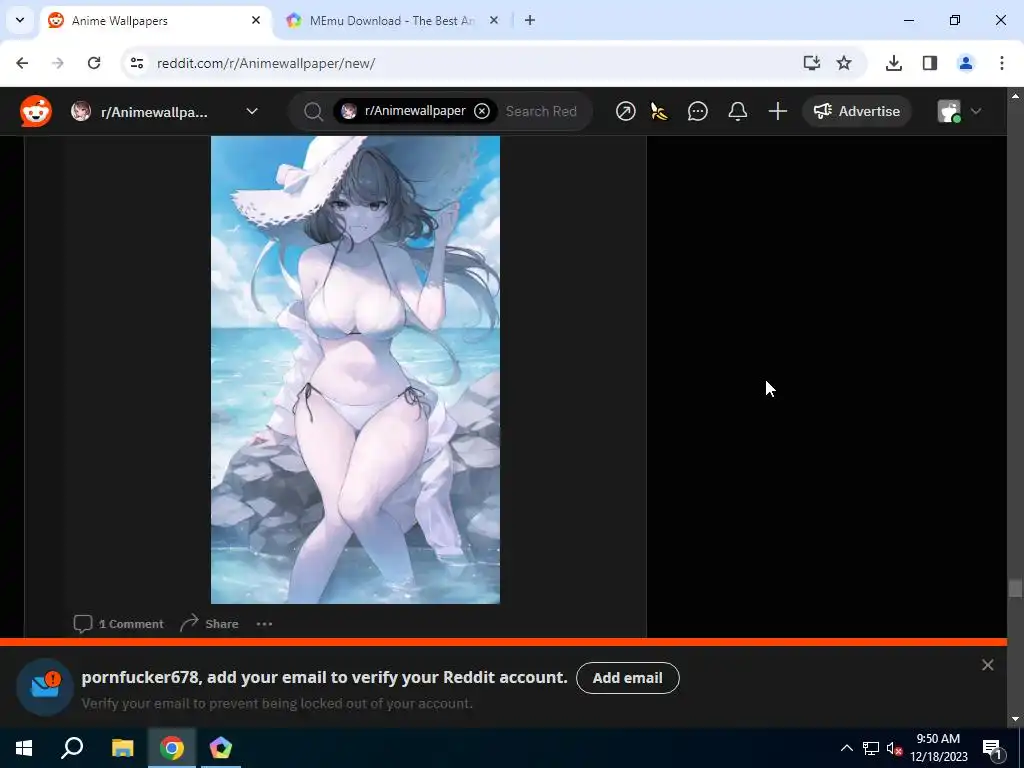Toggle the Chrome side panel

930,63
